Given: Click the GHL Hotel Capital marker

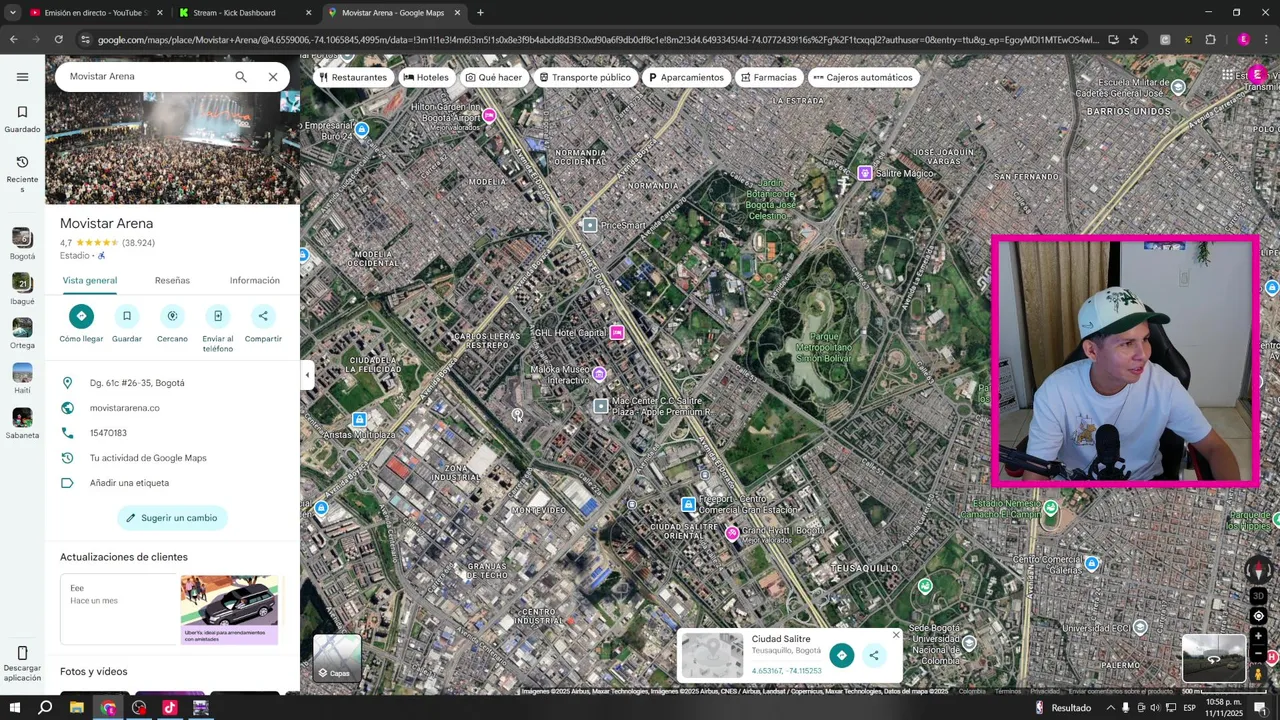Looking at the screenshot, I should pos(617,332).
